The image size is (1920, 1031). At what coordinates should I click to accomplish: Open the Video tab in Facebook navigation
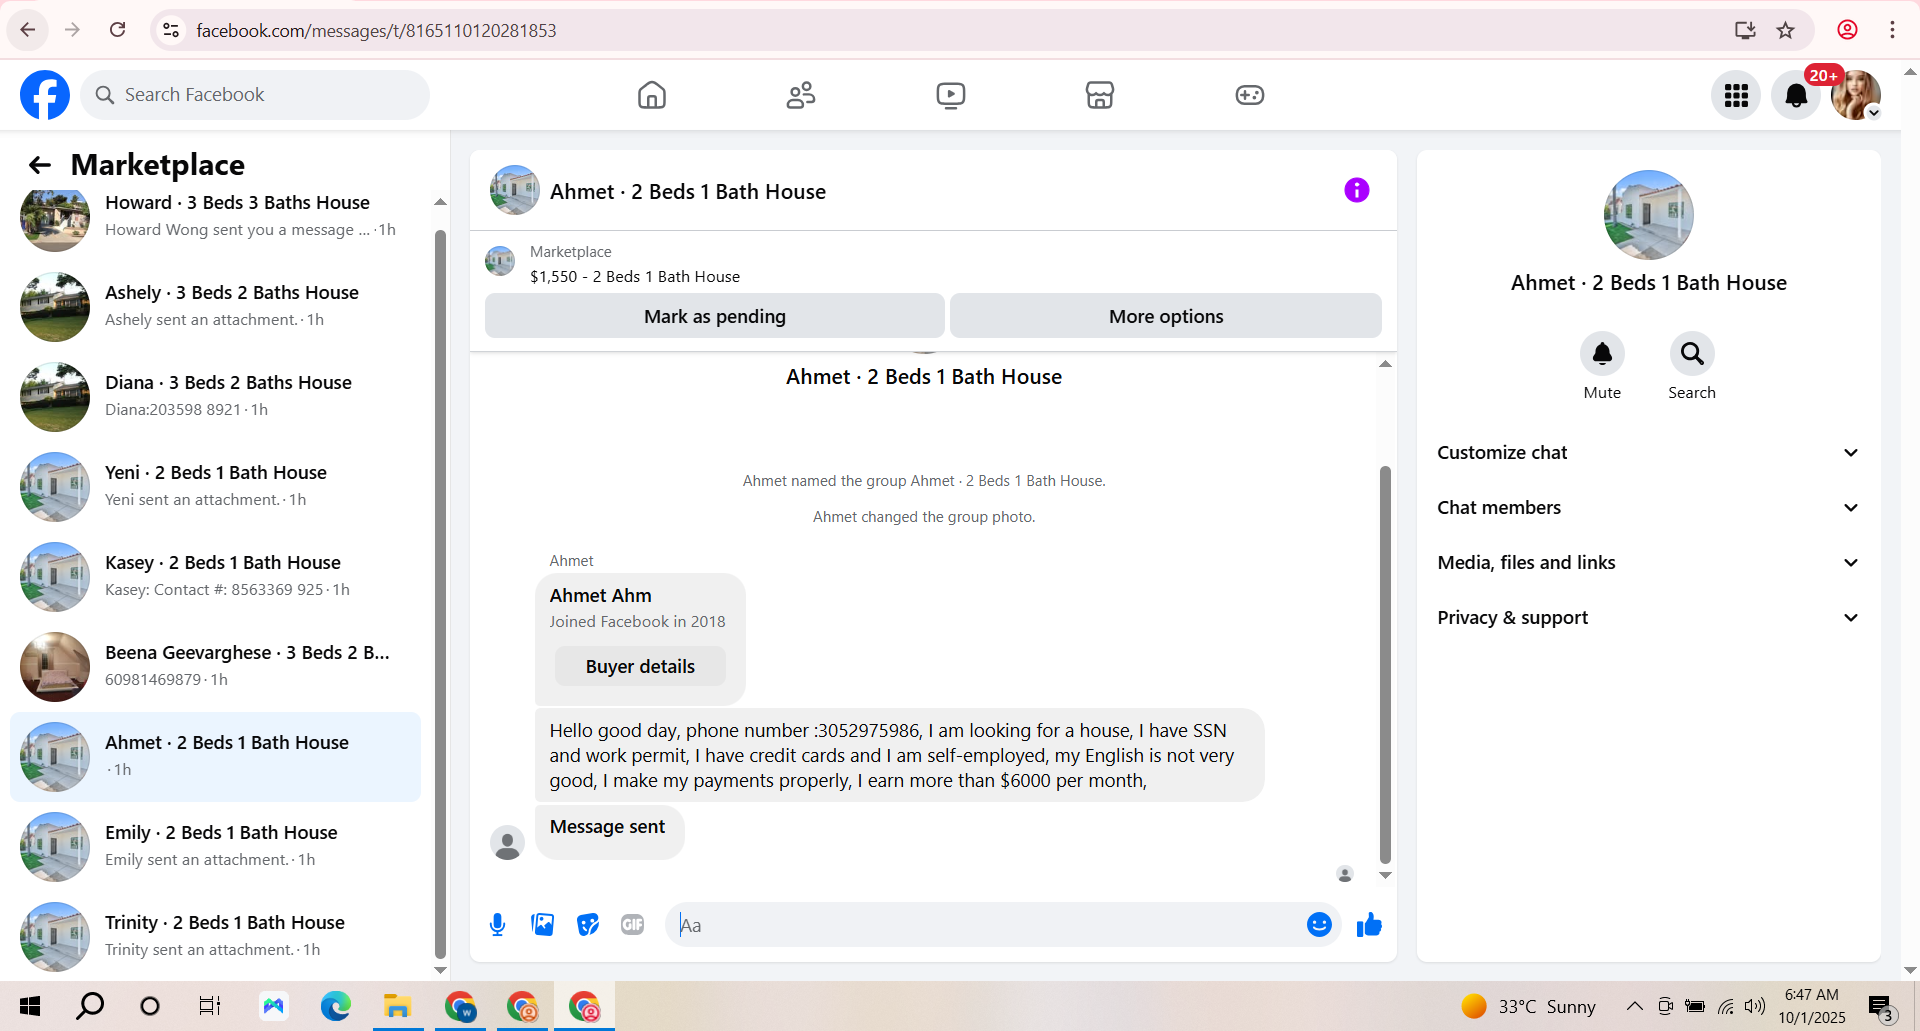pyautogui.click(x=951, y=95)
